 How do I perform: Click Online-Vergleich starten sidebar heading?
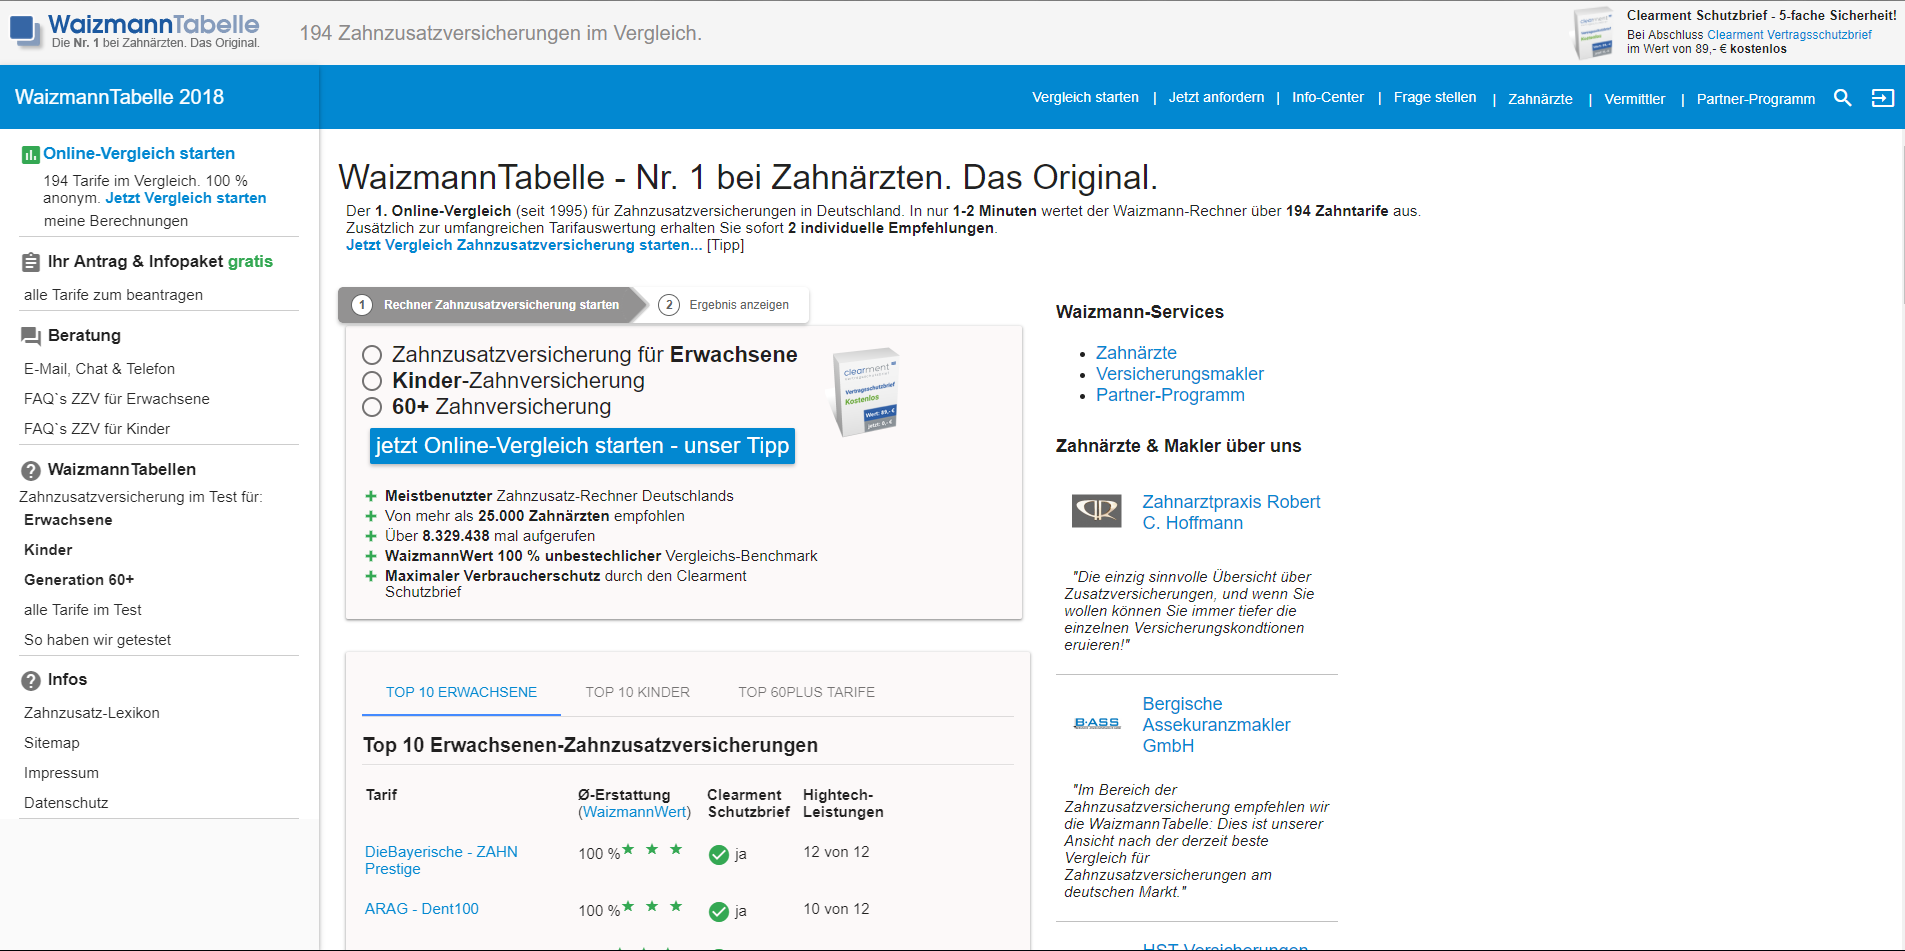(139, 154)
